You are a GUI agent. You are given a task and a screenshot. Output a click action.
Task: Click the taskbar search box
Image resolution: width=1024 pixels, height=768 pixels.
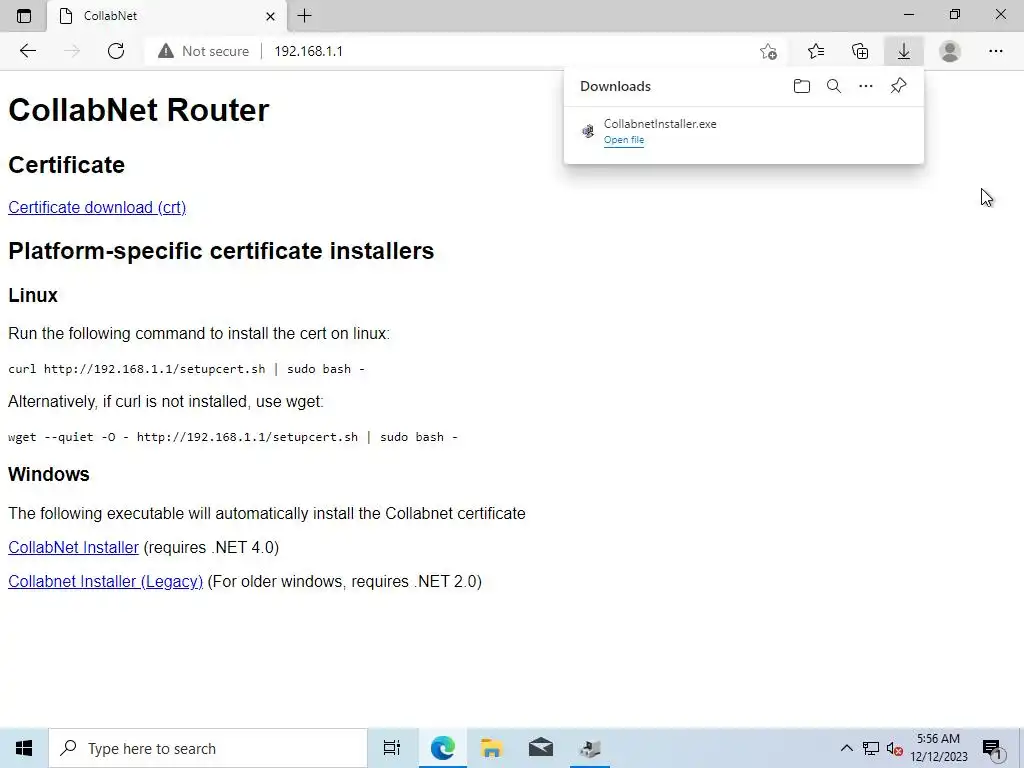coord(208,748)
